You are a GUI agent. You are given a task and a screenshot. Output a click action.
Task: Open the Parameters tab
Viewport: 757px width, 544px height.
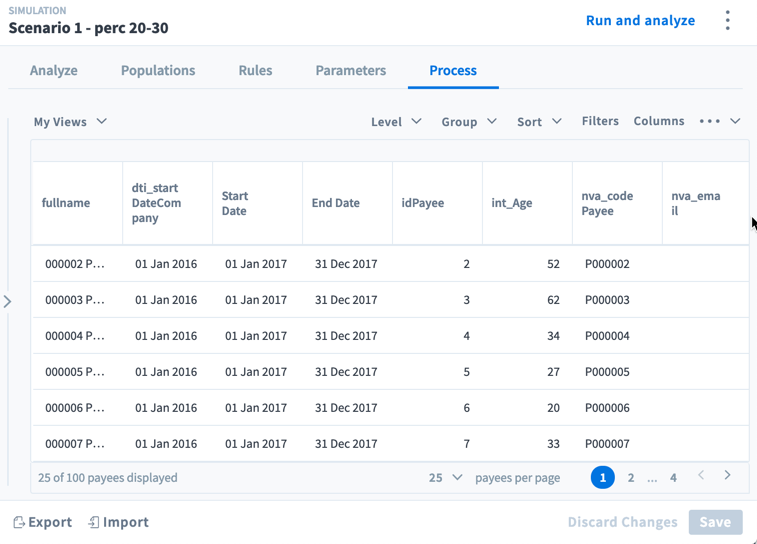click(350, 71)
